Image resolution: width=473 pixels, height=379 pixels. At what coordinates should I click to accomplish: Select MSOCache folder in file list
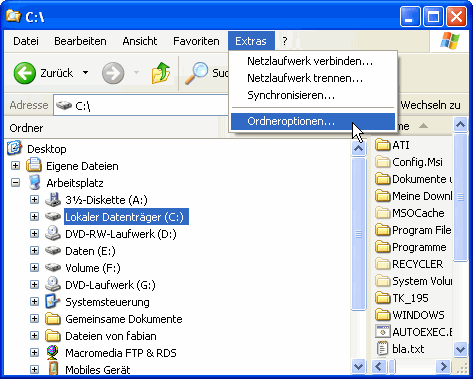coord(418,213)
